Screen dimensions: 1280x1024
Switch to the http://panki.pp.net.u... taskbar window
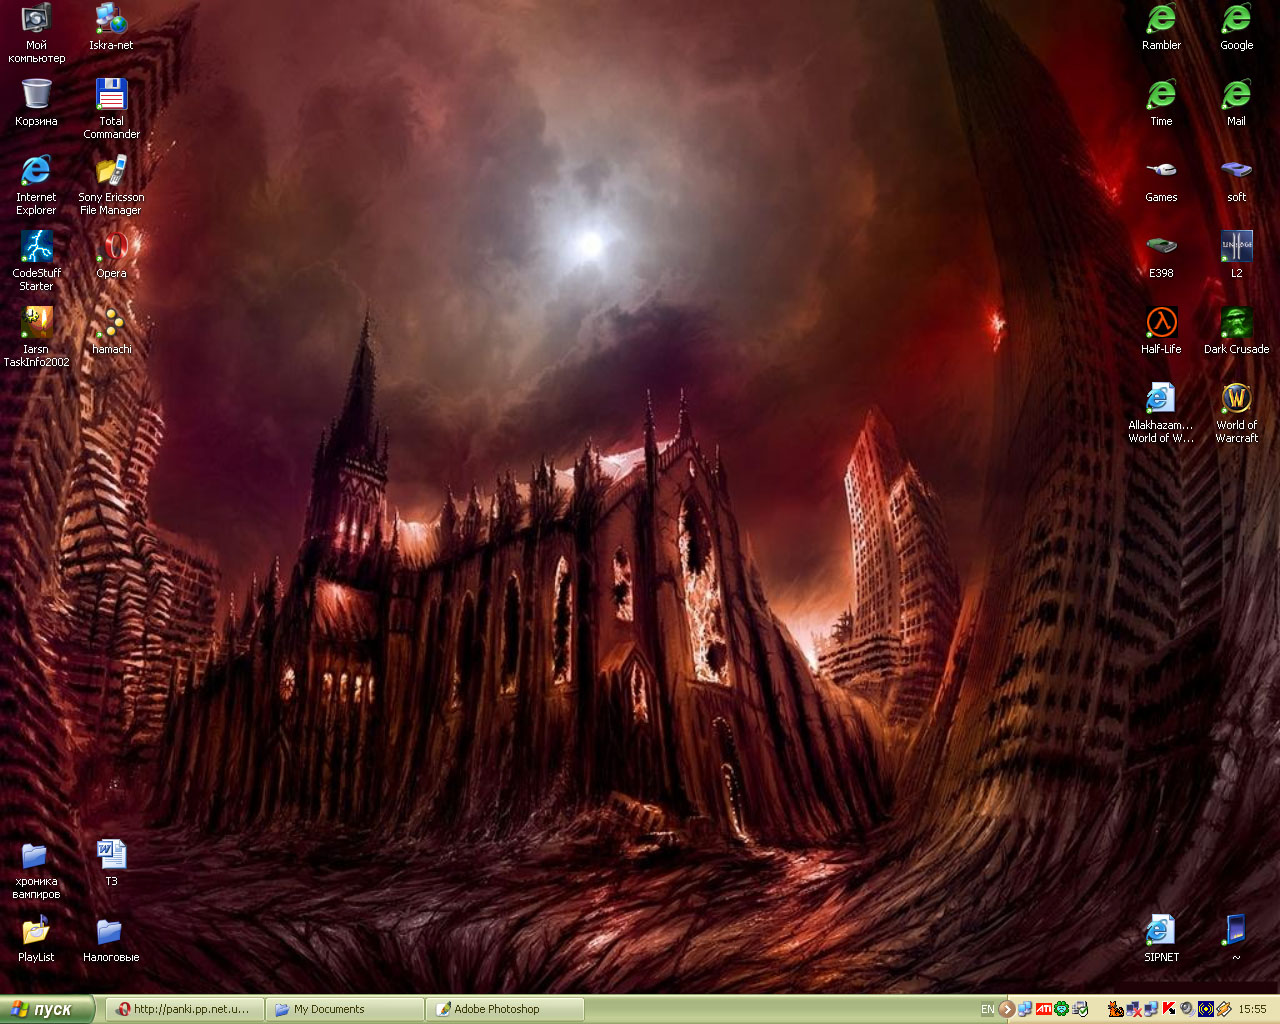point(185,1009)
